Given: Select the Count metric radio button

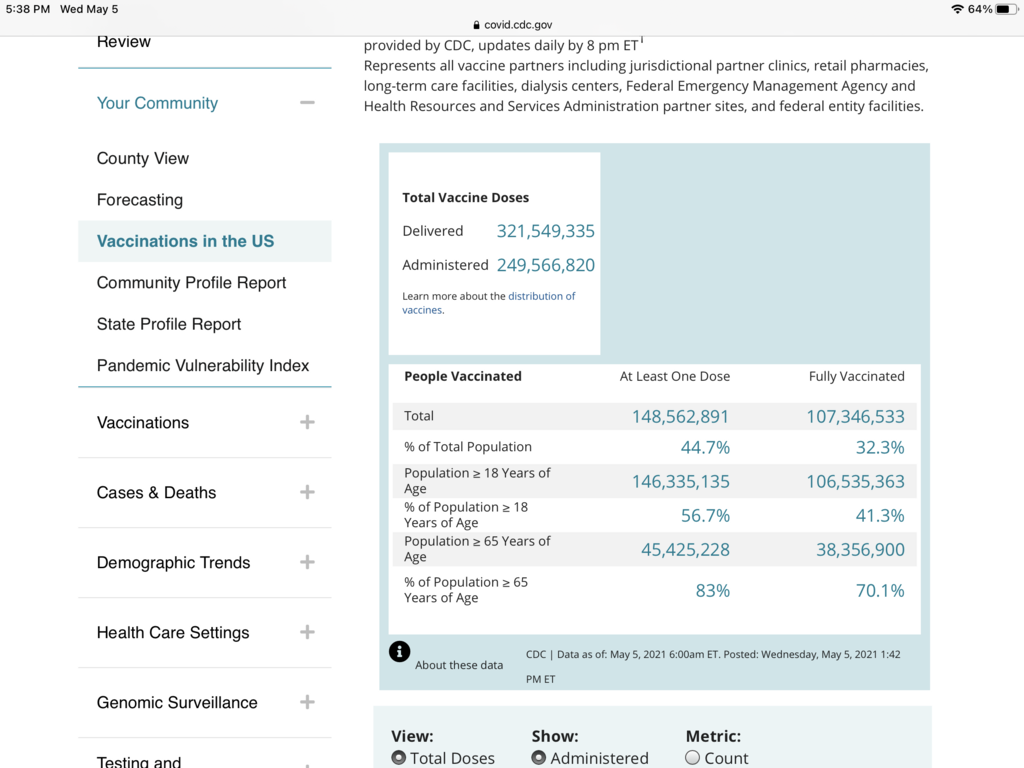Looking at the screenshot, I should (x=693, y=758).
